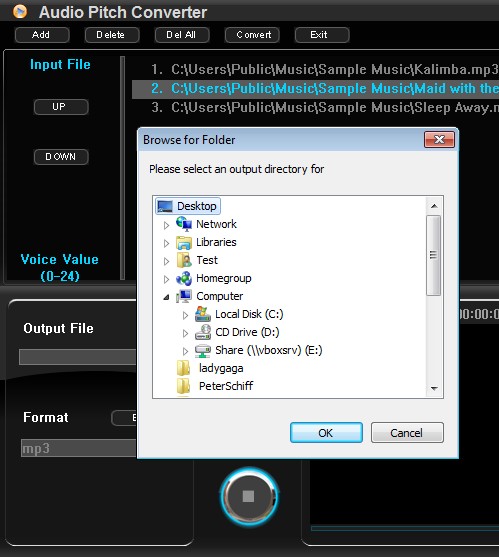Click the progress bar under the black pane
This screenshot has height=557, width=499.
point(405,528)
